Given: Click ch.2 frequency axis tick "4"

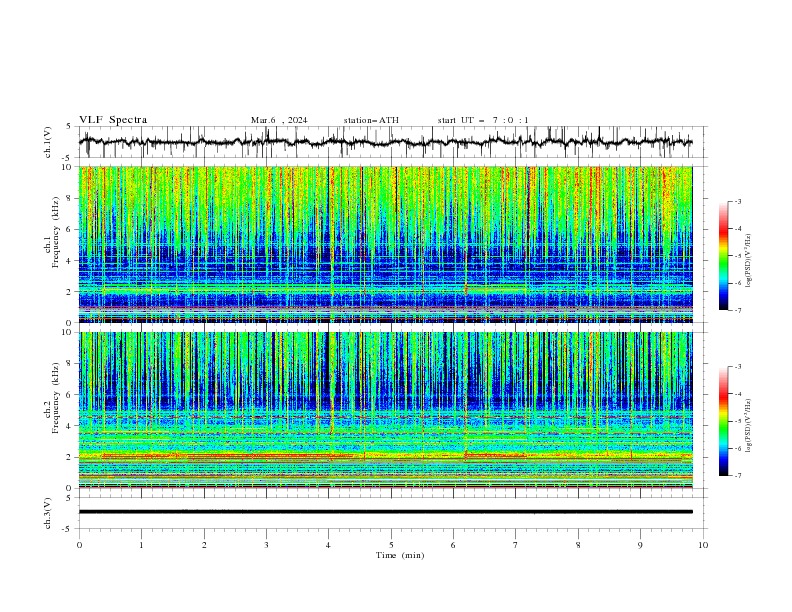Looking at the screenshot, I should (x=70, y=426).
